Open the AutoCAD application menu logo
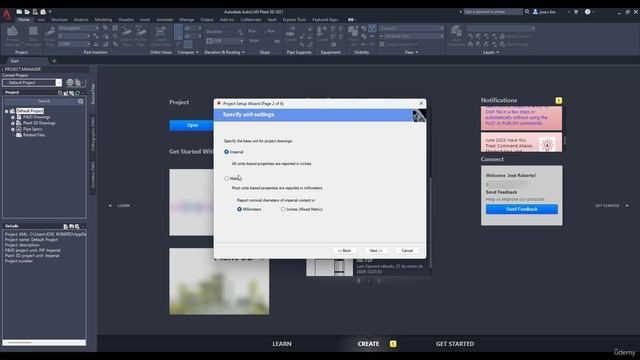The image size is (640, 360). [6, 15]
